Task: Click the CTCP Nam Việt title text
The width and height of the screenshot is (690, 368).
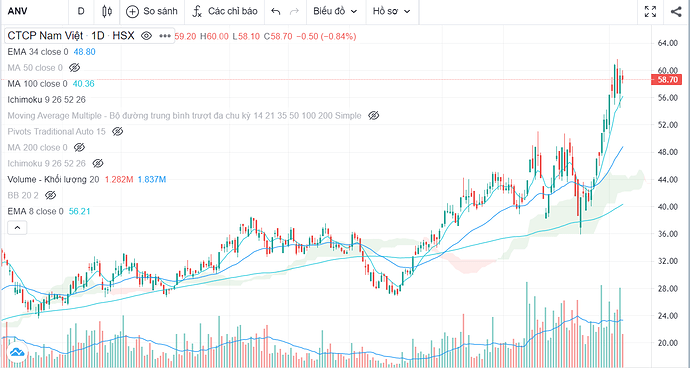Action: pos(45,36)
